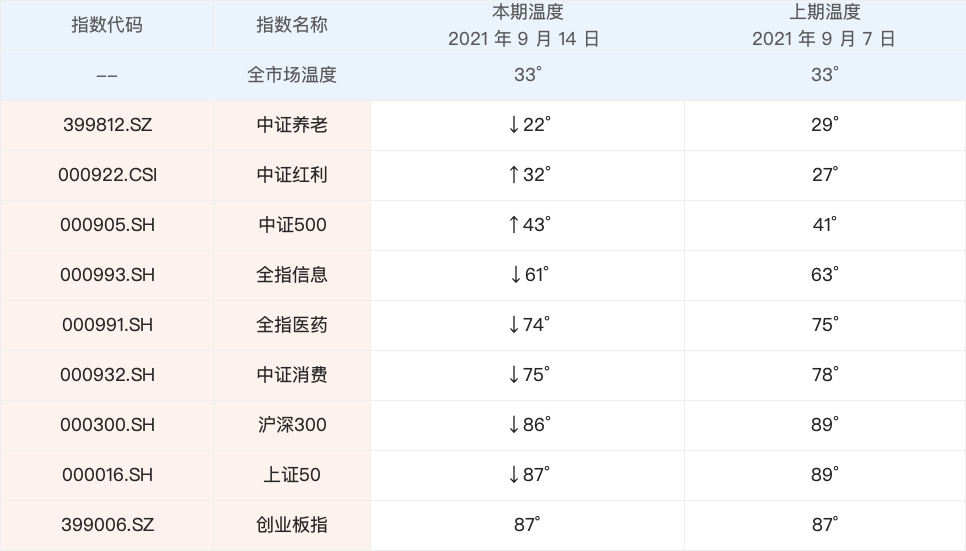
Task: Click the 指数名称 column header
Action: [292, 25]
